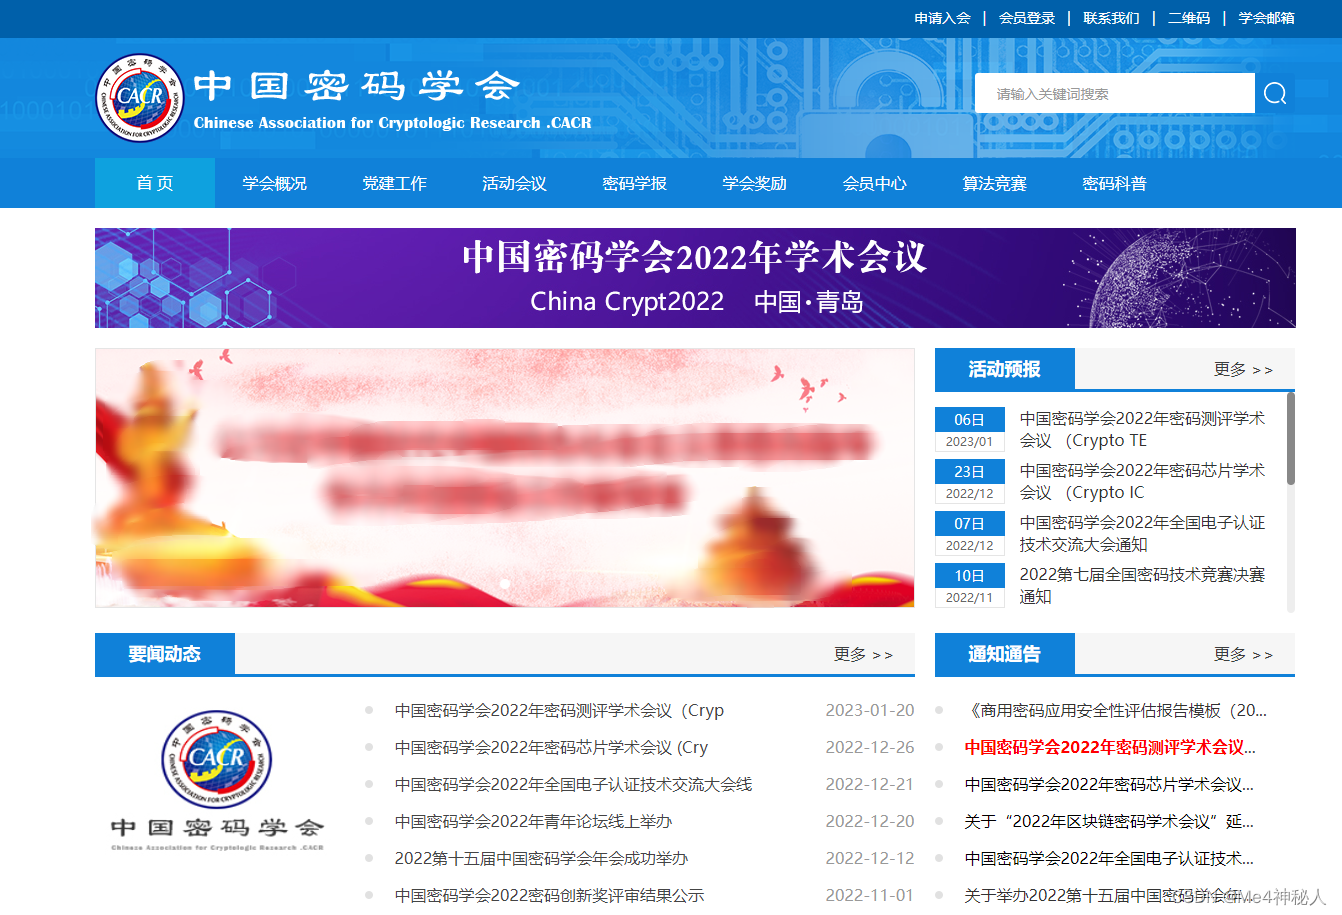The width and height of the screenshot is (1342, 915).
Task: Focus the keyword search input field
Action: coord(1115,93)
